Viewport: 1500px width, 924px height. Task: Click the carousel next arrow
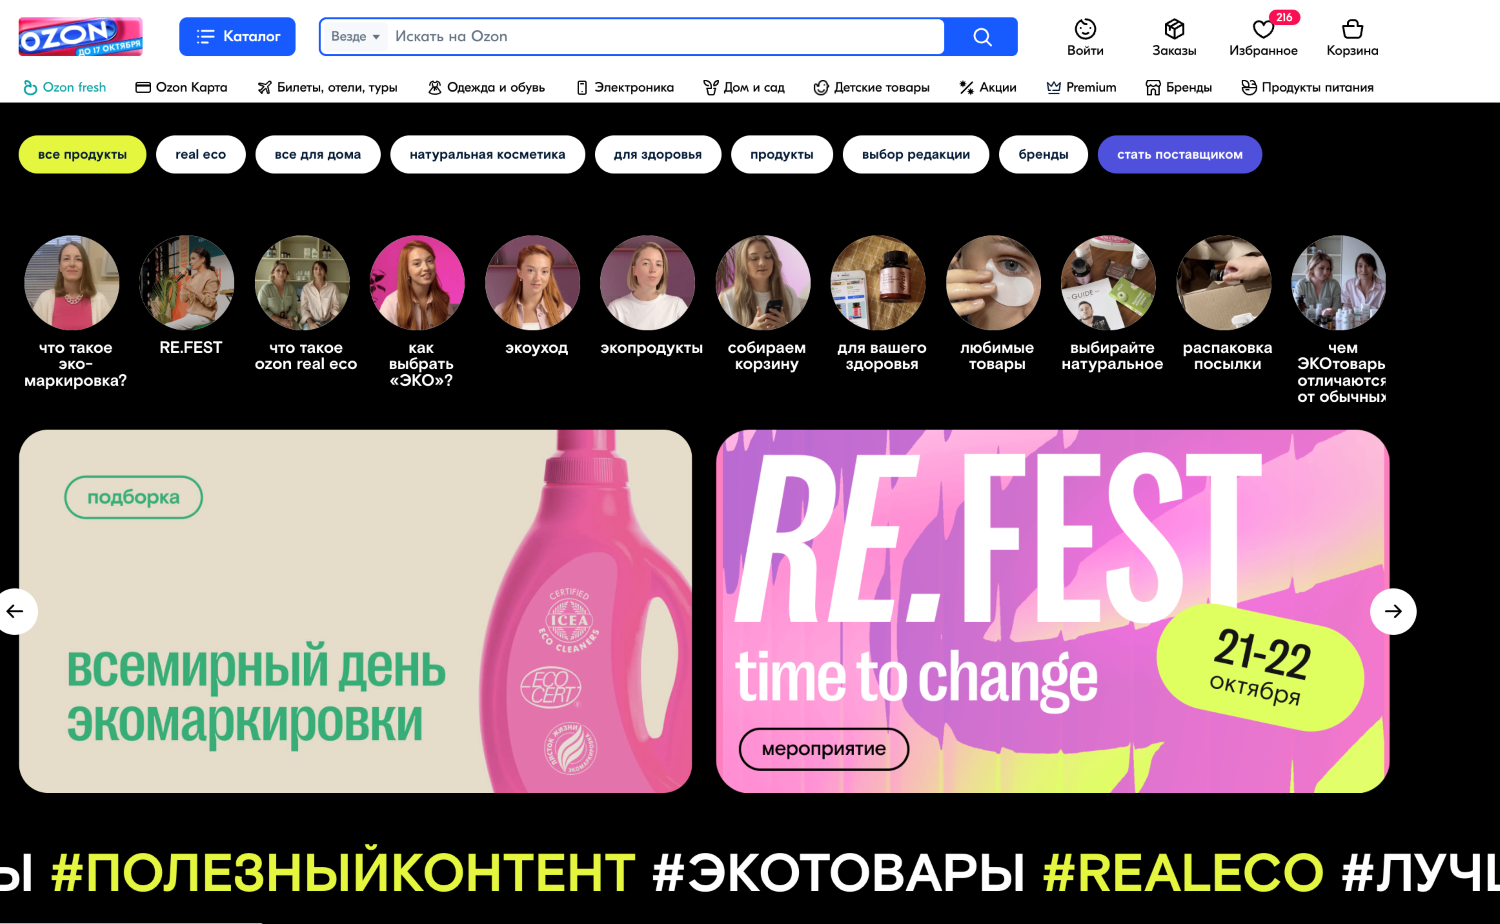point(1393,611)
